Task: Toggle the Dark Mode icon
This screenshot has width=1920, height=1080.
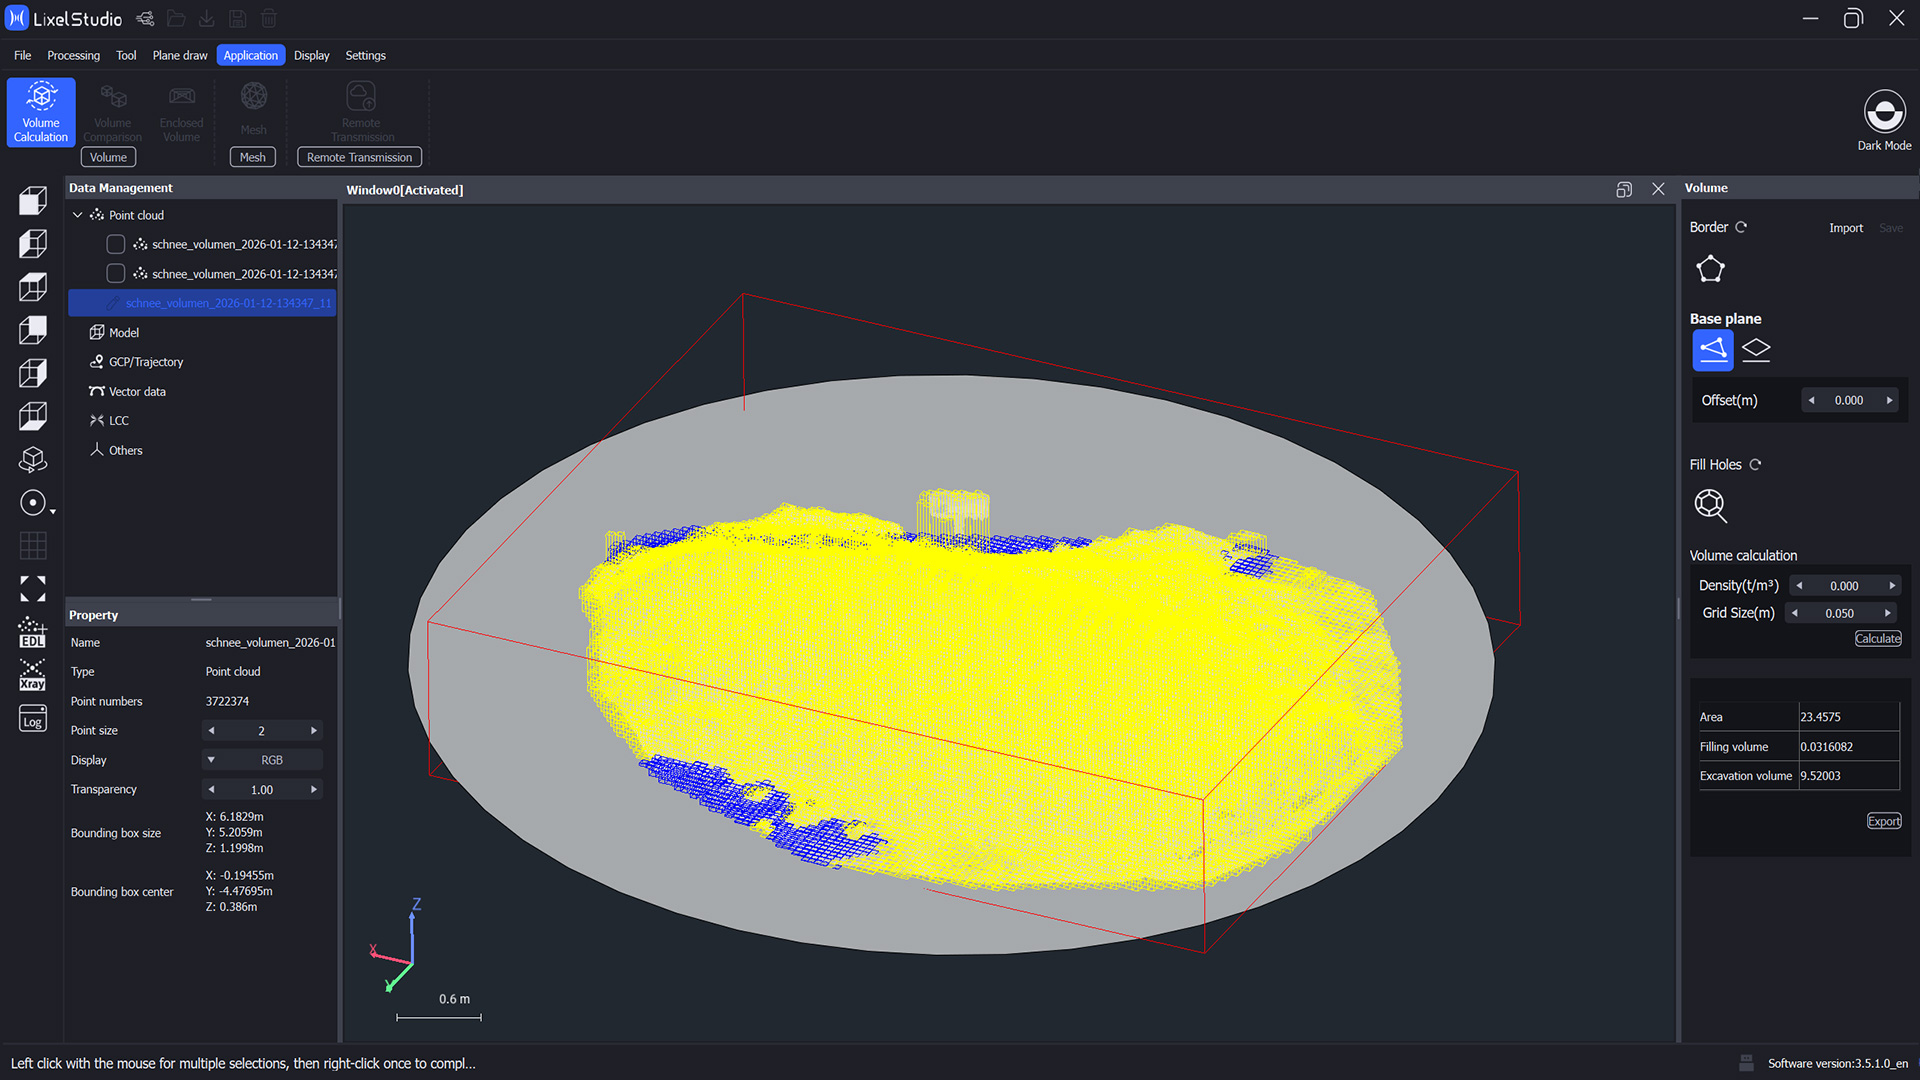Action: pos(1884,112)
